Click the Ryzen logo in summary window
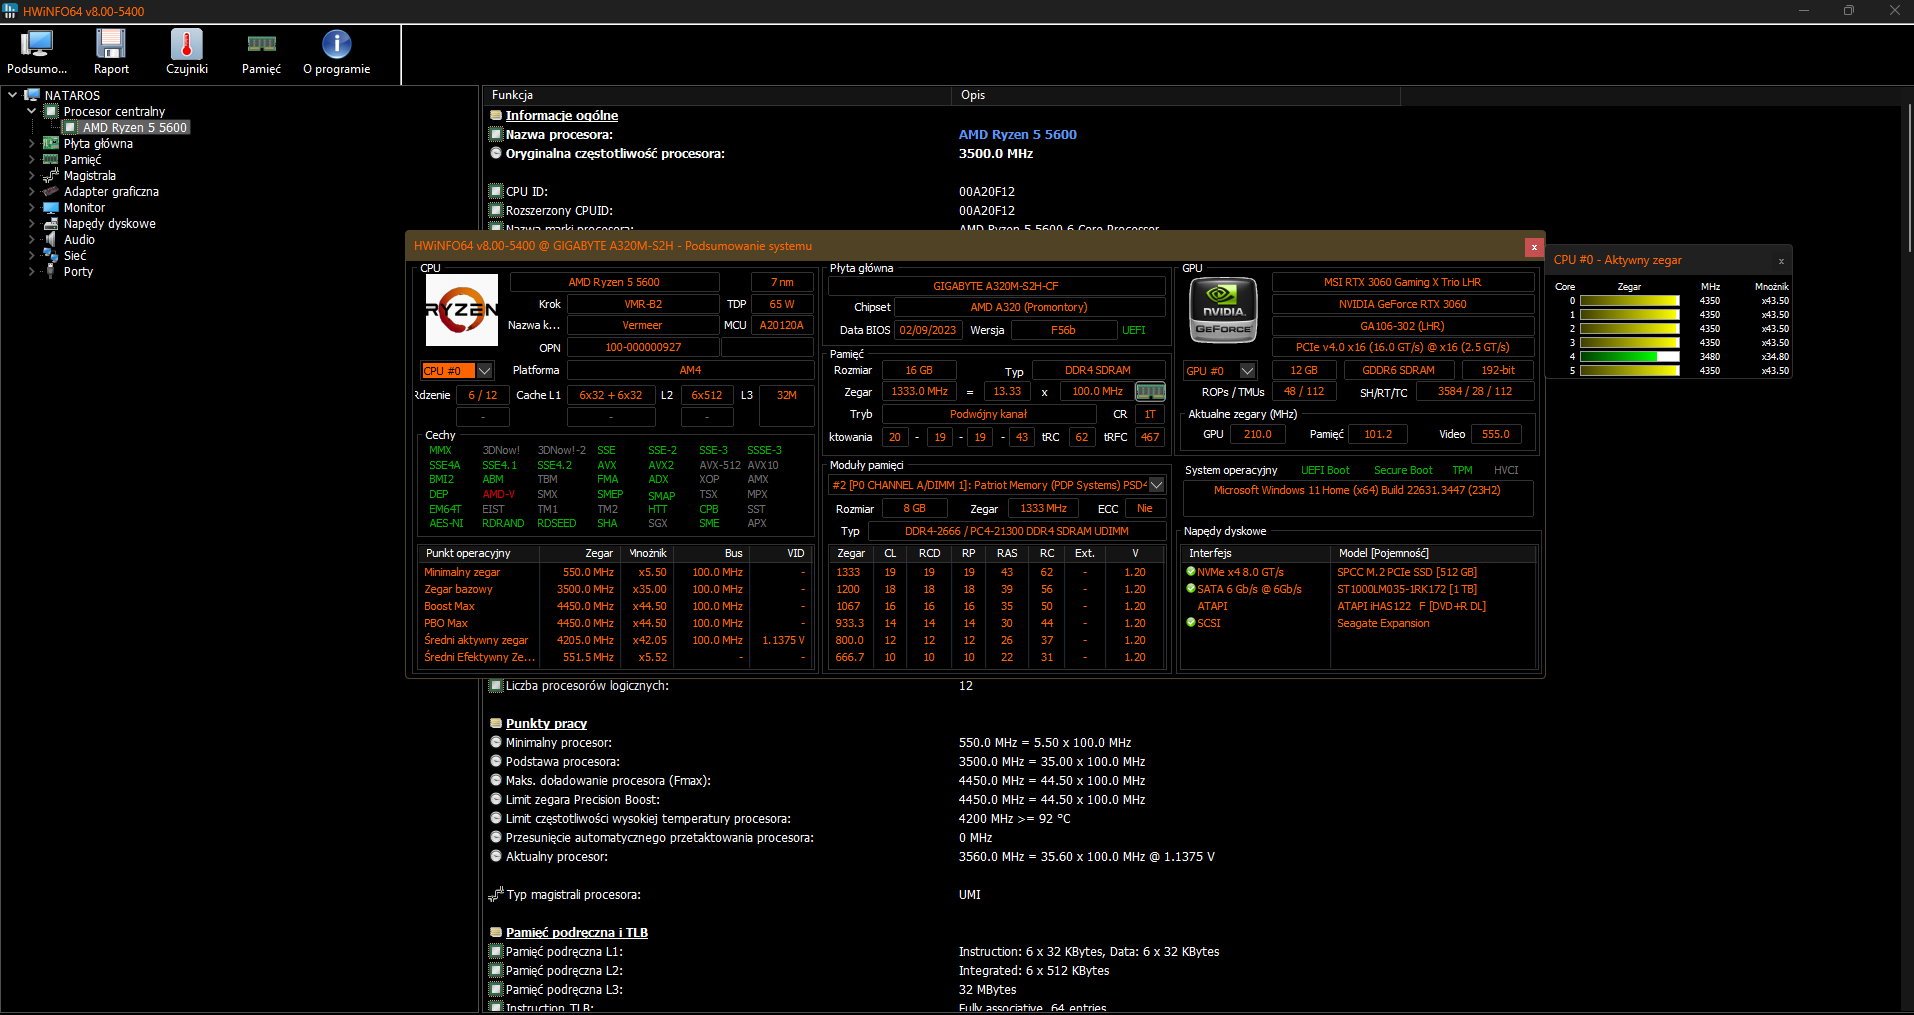1914x1015 pixels. (462, 310)
